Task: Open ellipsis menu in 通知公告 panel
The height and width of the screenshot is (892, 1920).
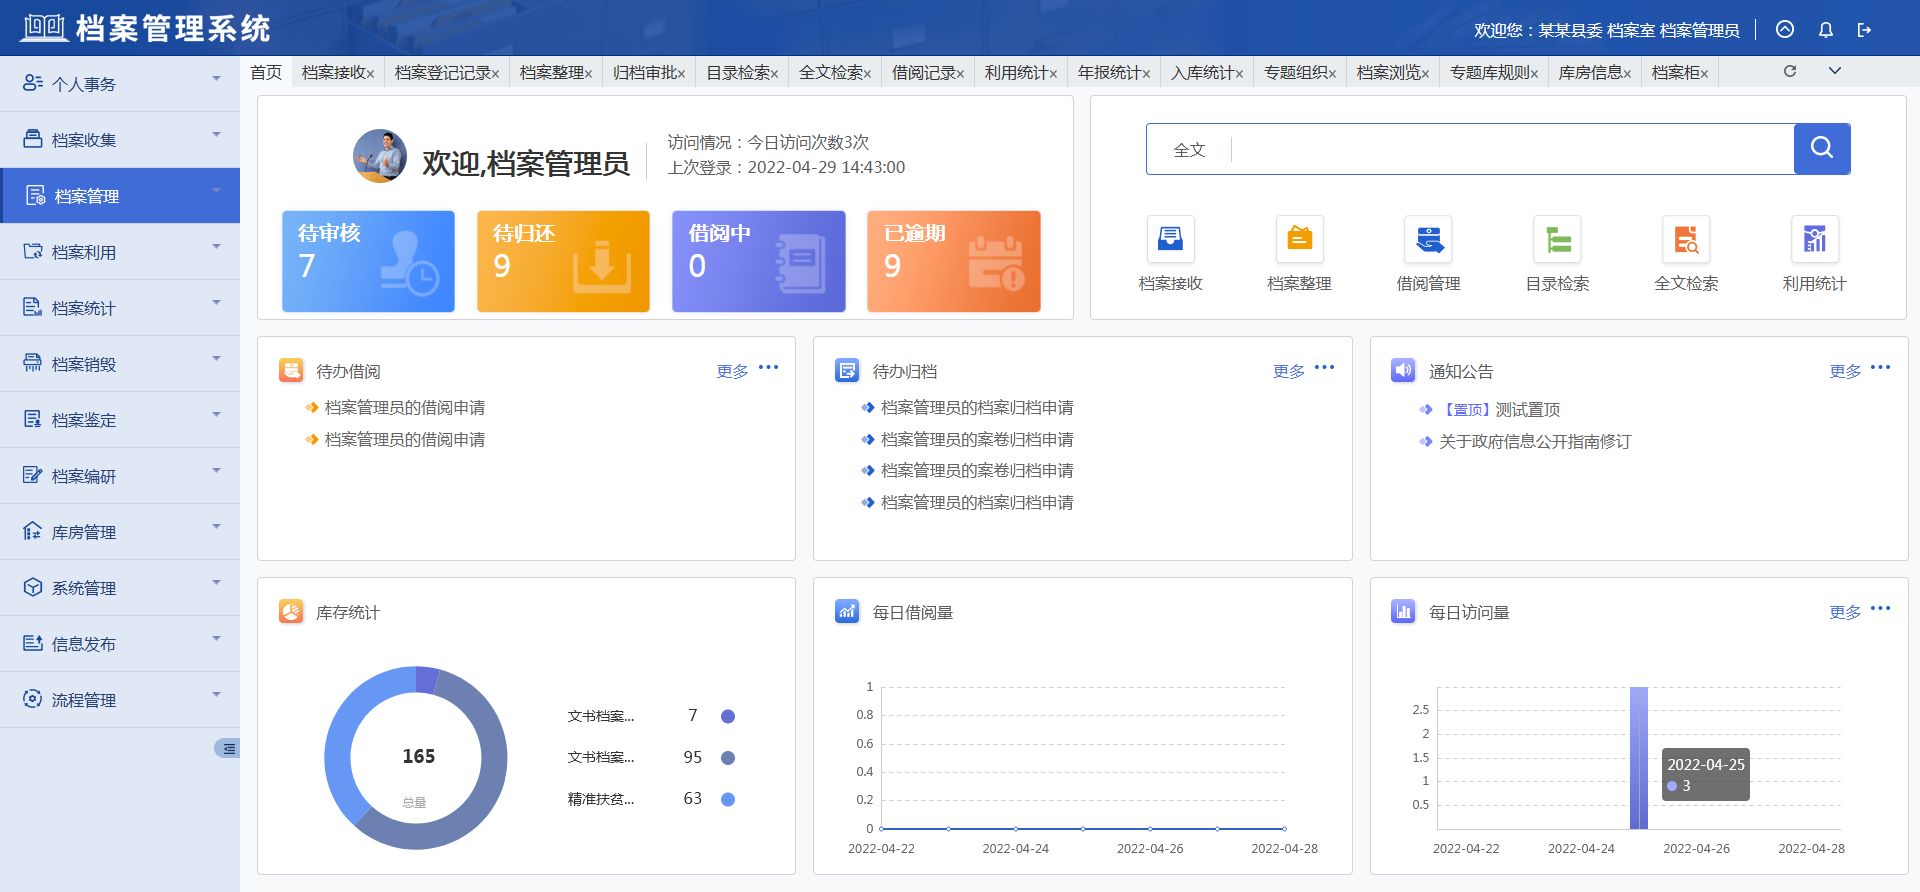Action: pos(1880,368)
